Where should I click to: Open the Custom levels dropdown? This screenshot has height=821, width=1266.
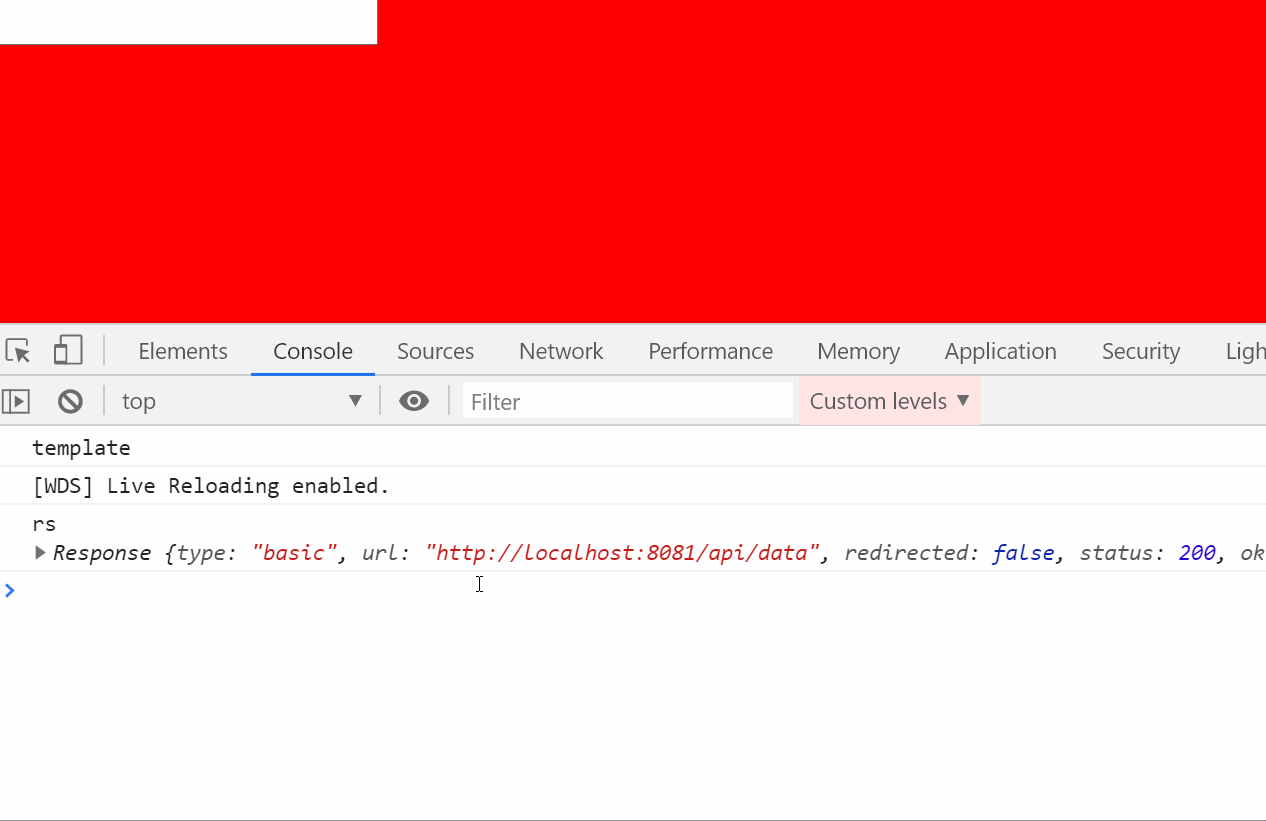pyautogui.click(x=890, y=401)
